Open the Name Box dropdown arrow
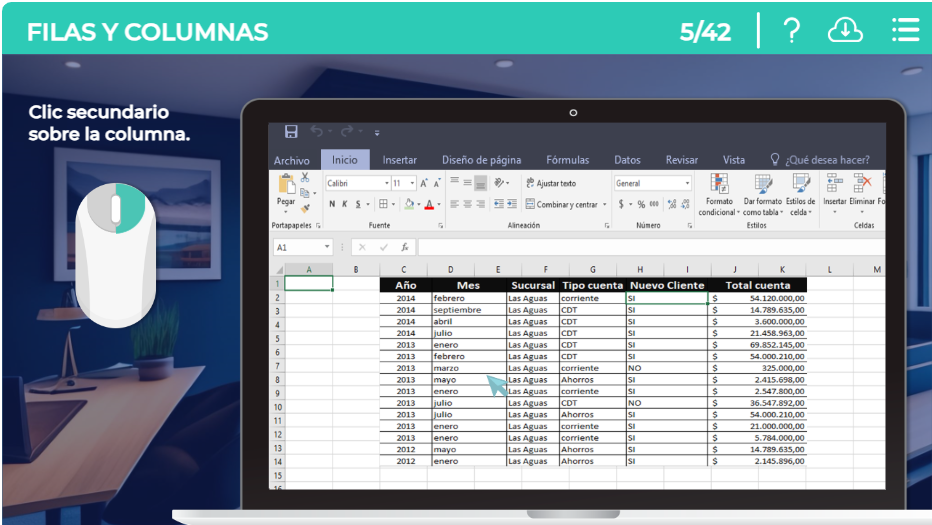Image resolution: width=932 pixels, height=525 pixels. click(x=327, y=247)
